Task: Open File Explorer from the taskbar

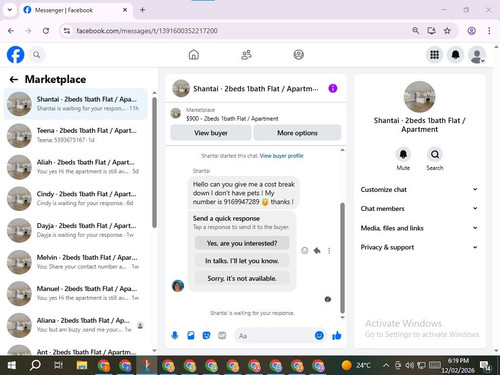Action: [x=82, y=365]
